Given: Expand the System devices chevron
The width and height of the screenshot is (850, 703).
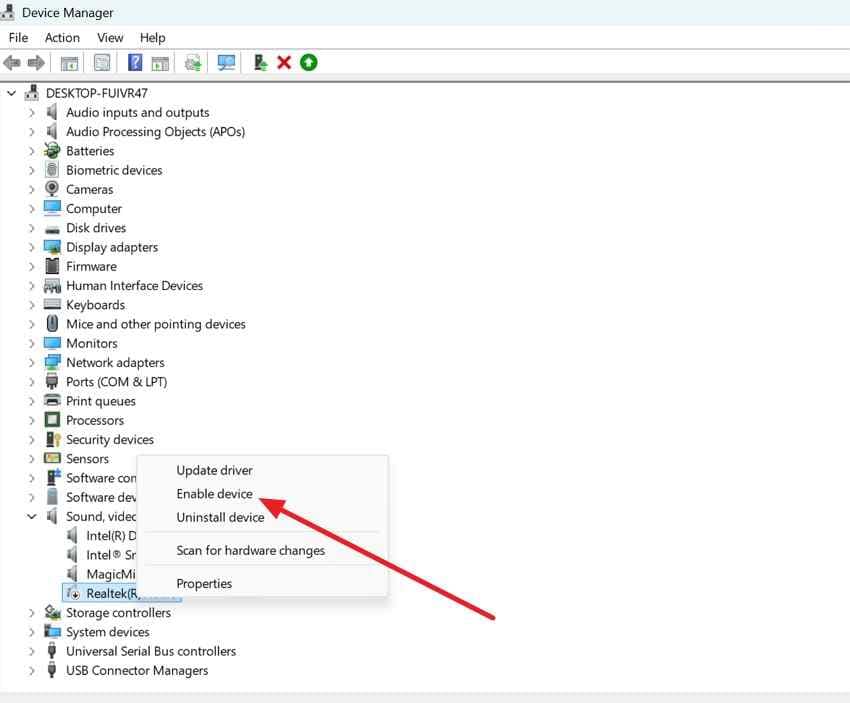Looking at the screenshot, I should coord(31,632).
